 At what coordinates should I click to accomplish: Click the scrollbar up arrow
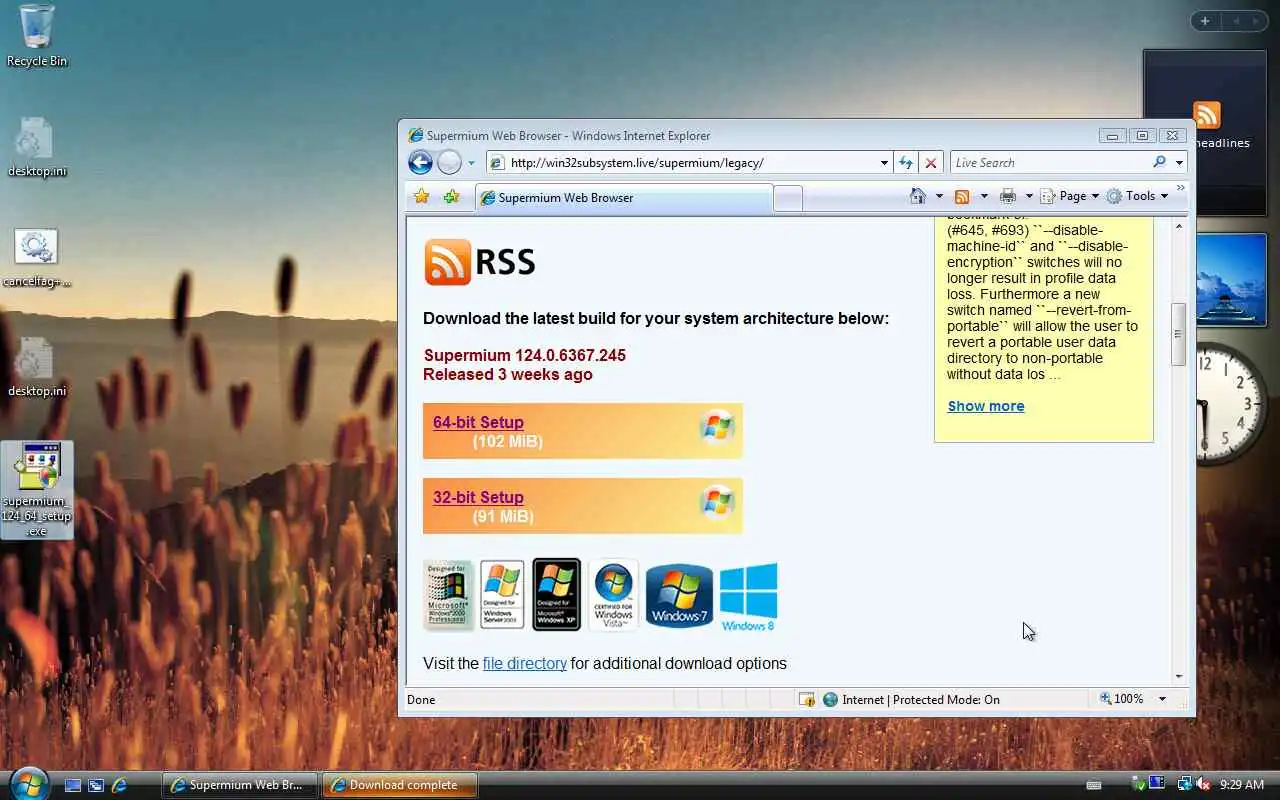[1178, 226]
